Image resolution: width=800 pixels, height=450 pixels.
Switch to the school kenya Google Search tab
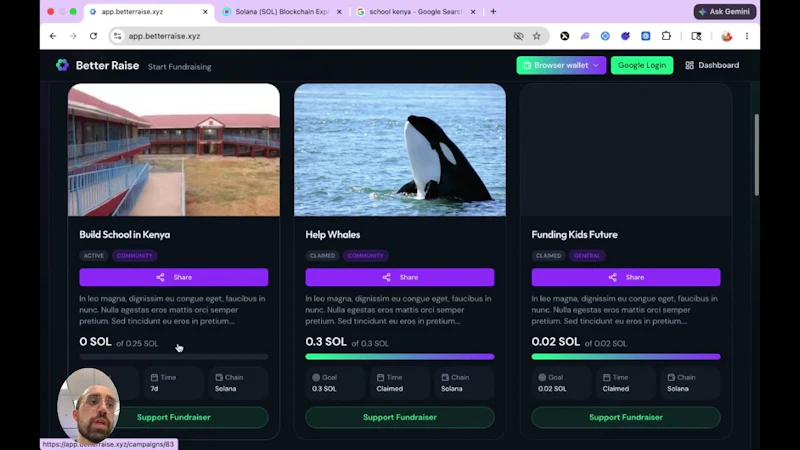(x=415, y=11)
